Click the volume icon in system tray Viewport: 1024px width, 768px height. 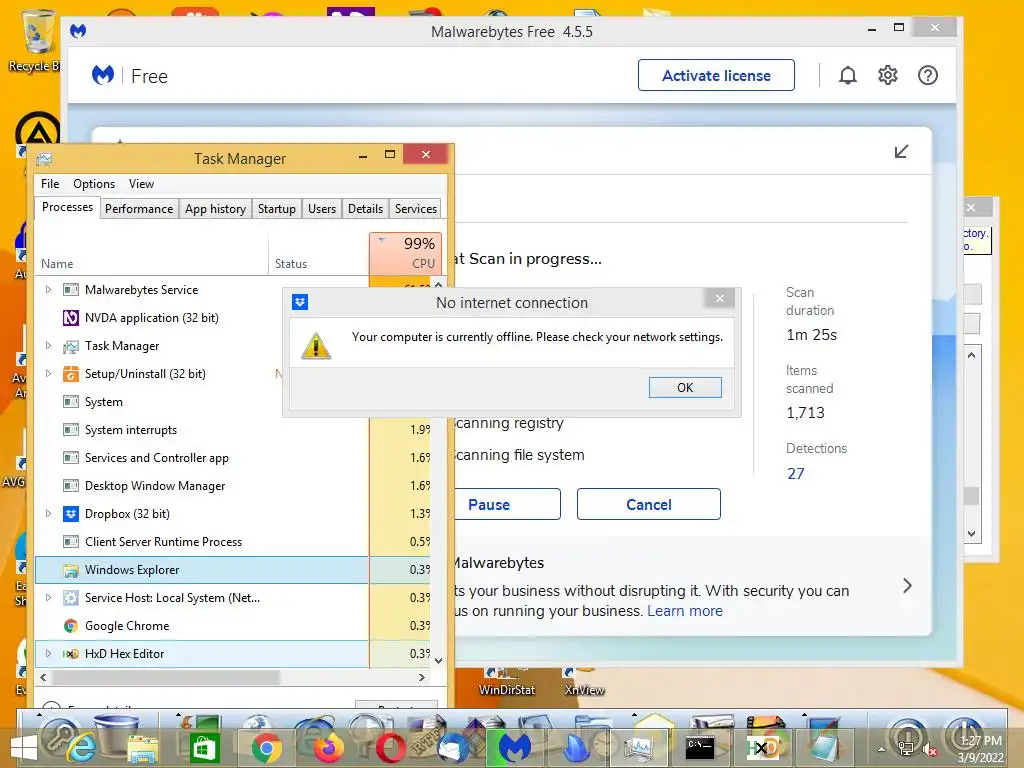[x=927, y=750]
